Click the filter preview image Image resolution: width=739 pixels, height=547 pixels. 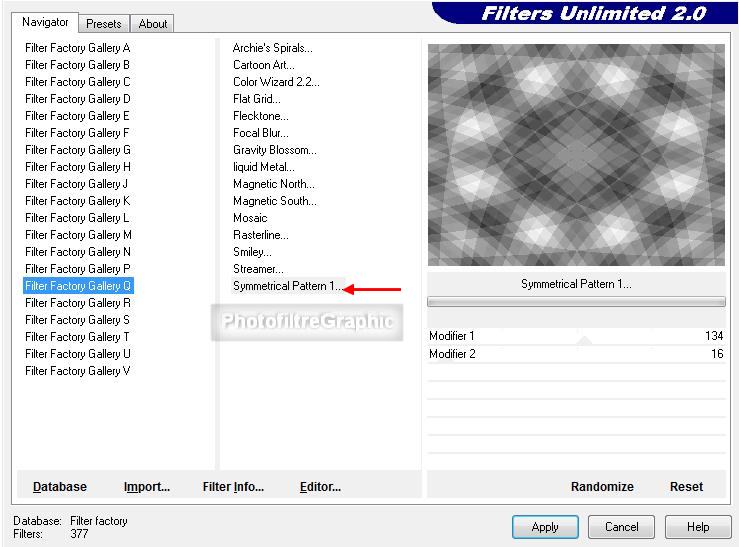tap(576, 154)
